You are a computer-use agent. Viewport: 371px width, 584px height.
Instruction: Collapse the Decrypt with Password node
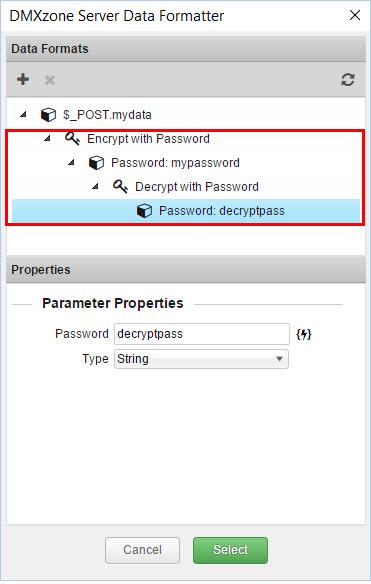point(95,186)
